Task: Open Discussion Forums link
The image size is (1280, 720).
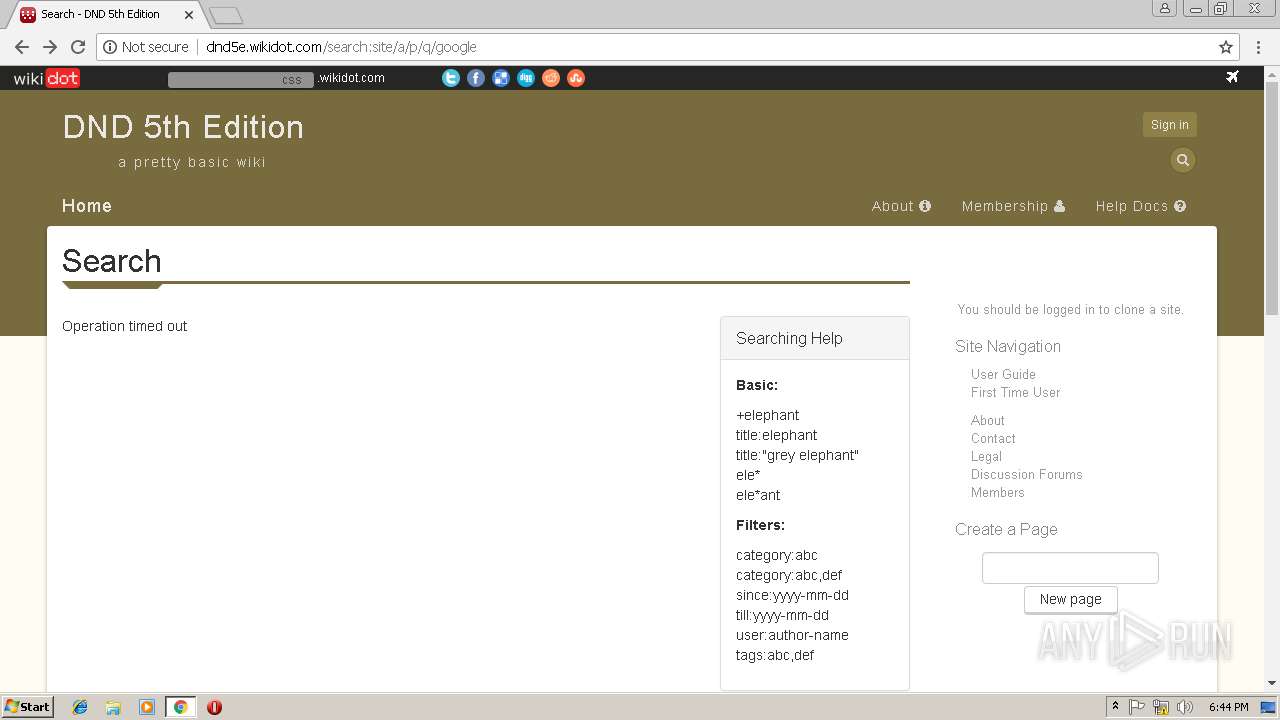Action: click(x=1026, y=474)
